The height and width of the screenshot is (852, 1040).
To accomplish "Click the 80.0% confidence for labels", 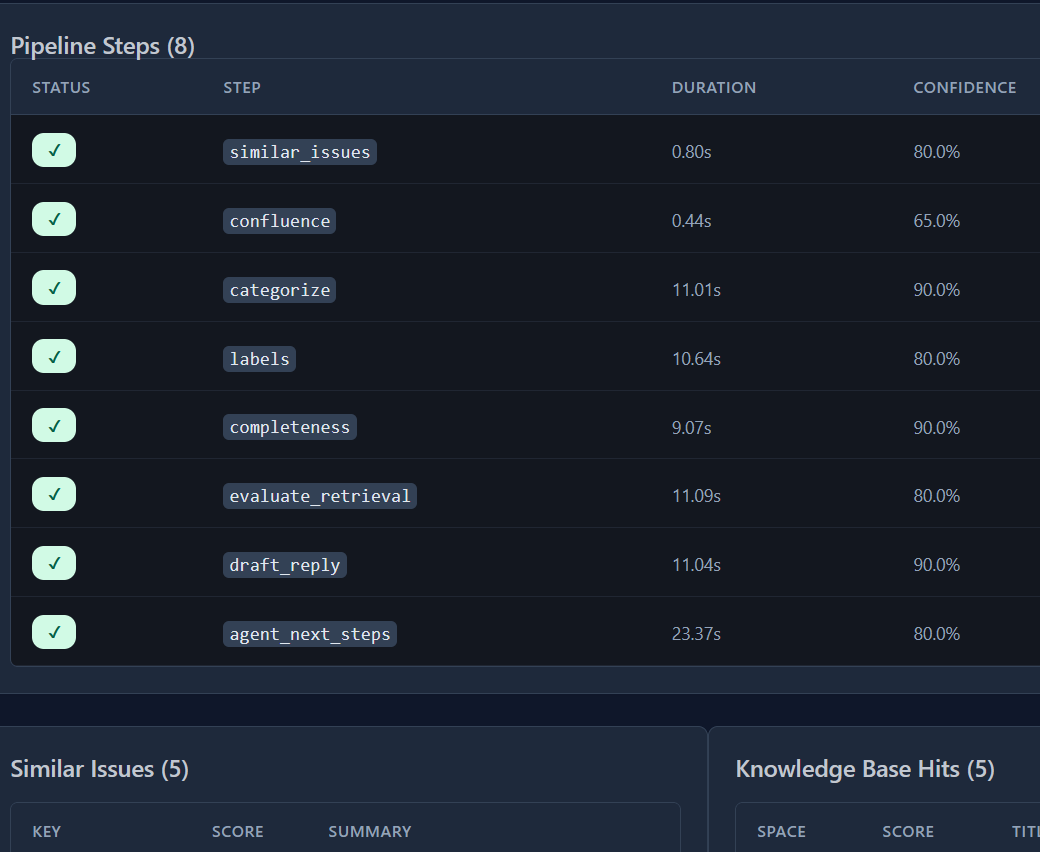I will (x=937, y=359).
